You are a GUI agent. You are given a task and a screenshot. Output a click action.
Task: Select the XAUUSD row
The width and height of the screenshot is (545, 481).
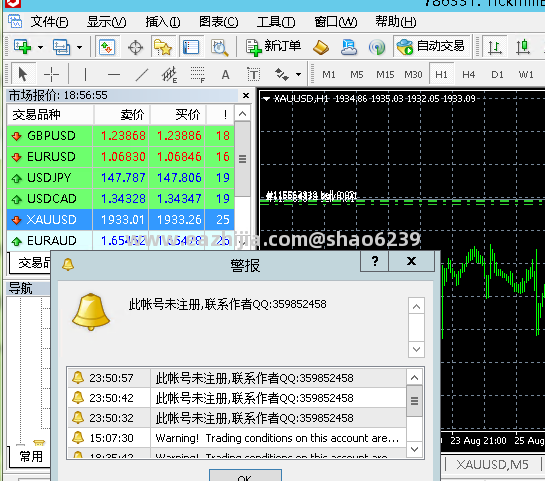tap(120, 219)
